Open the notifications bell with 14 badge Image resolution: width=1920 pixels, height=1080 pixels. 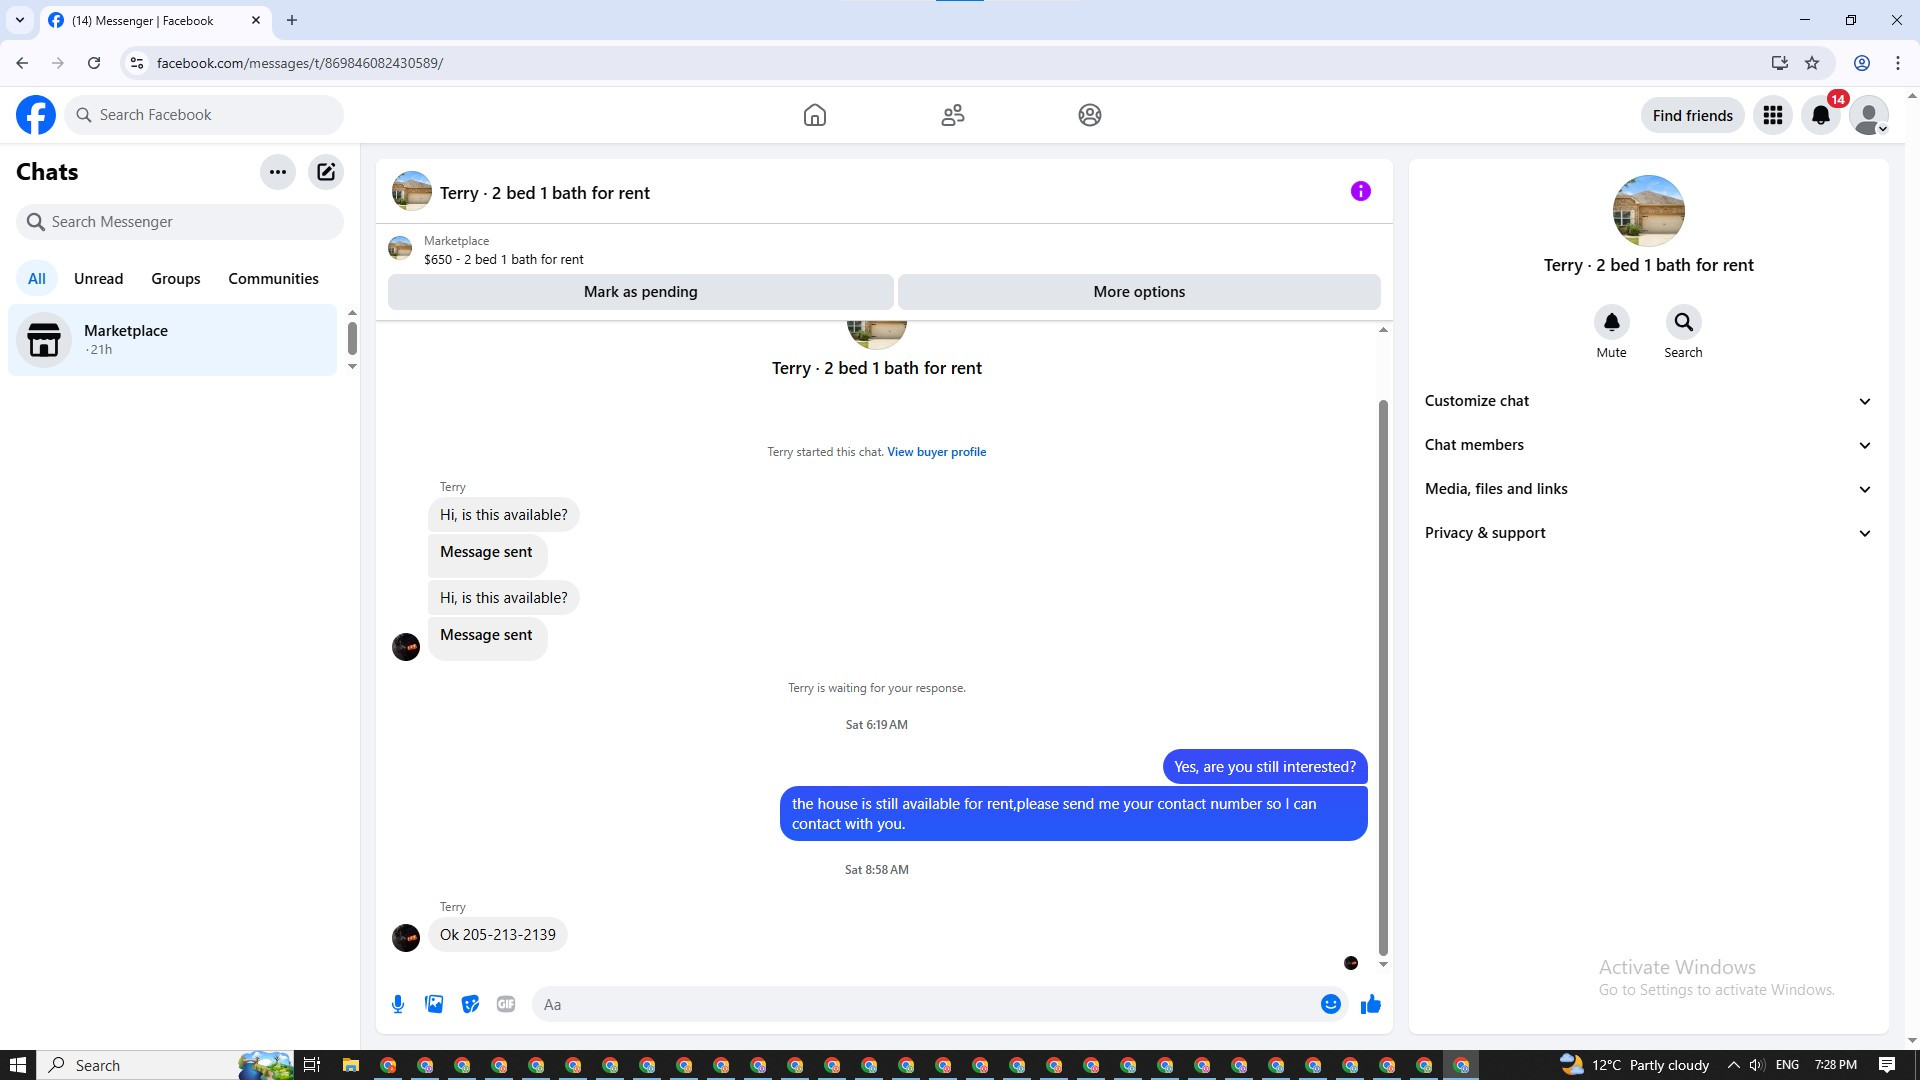1821,115
